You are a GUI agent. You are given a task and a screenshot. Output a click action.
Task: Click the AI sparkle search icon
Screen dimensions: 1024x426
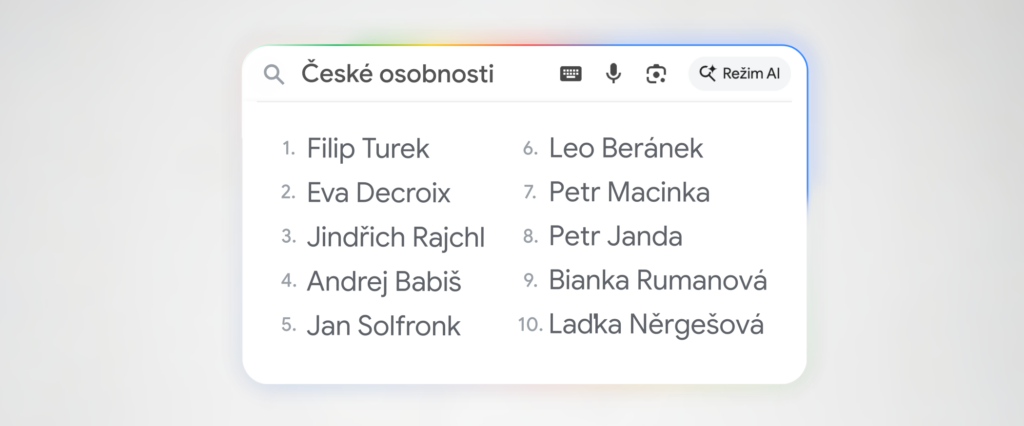click(709, 73)
